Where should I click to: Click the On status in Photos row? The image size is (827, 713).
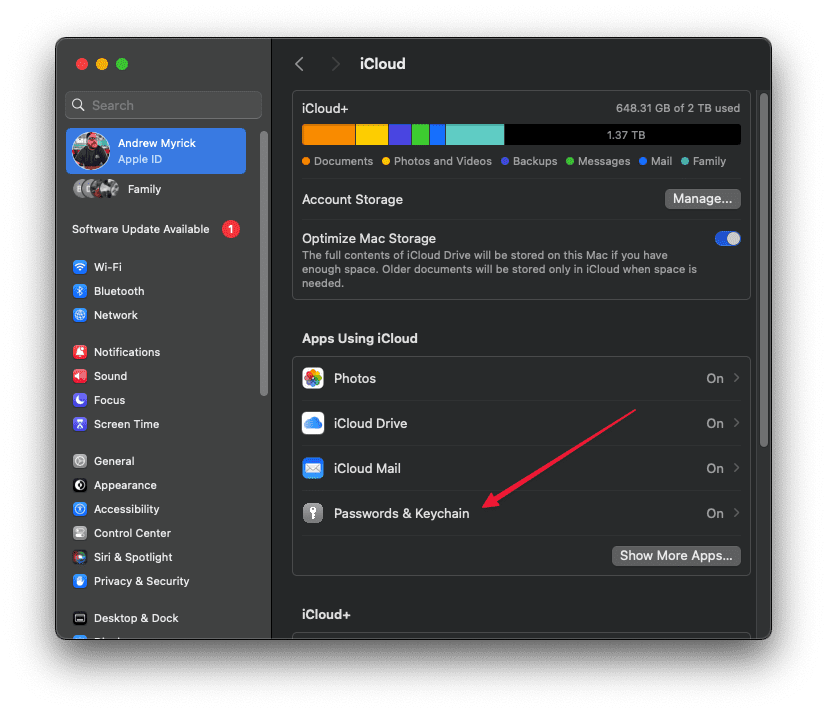(x=715, y=379)
